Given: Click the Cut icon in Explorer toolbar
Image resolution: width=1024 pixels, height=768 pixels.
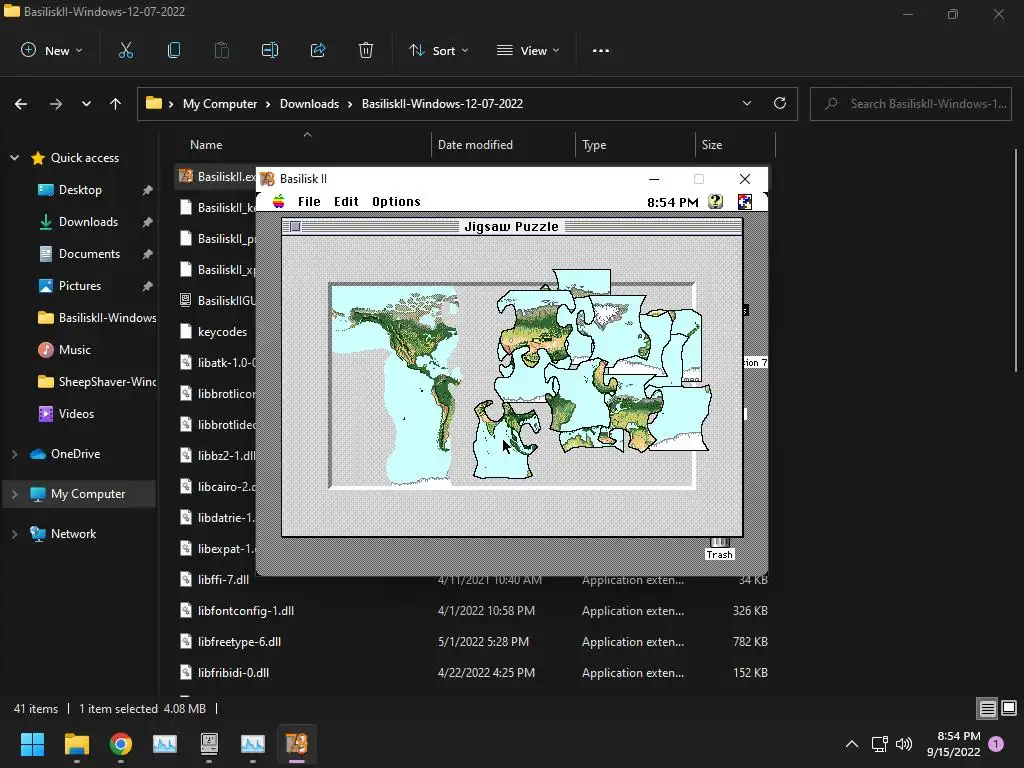Looking at the screenshot, I should click(x=126, y=50).
